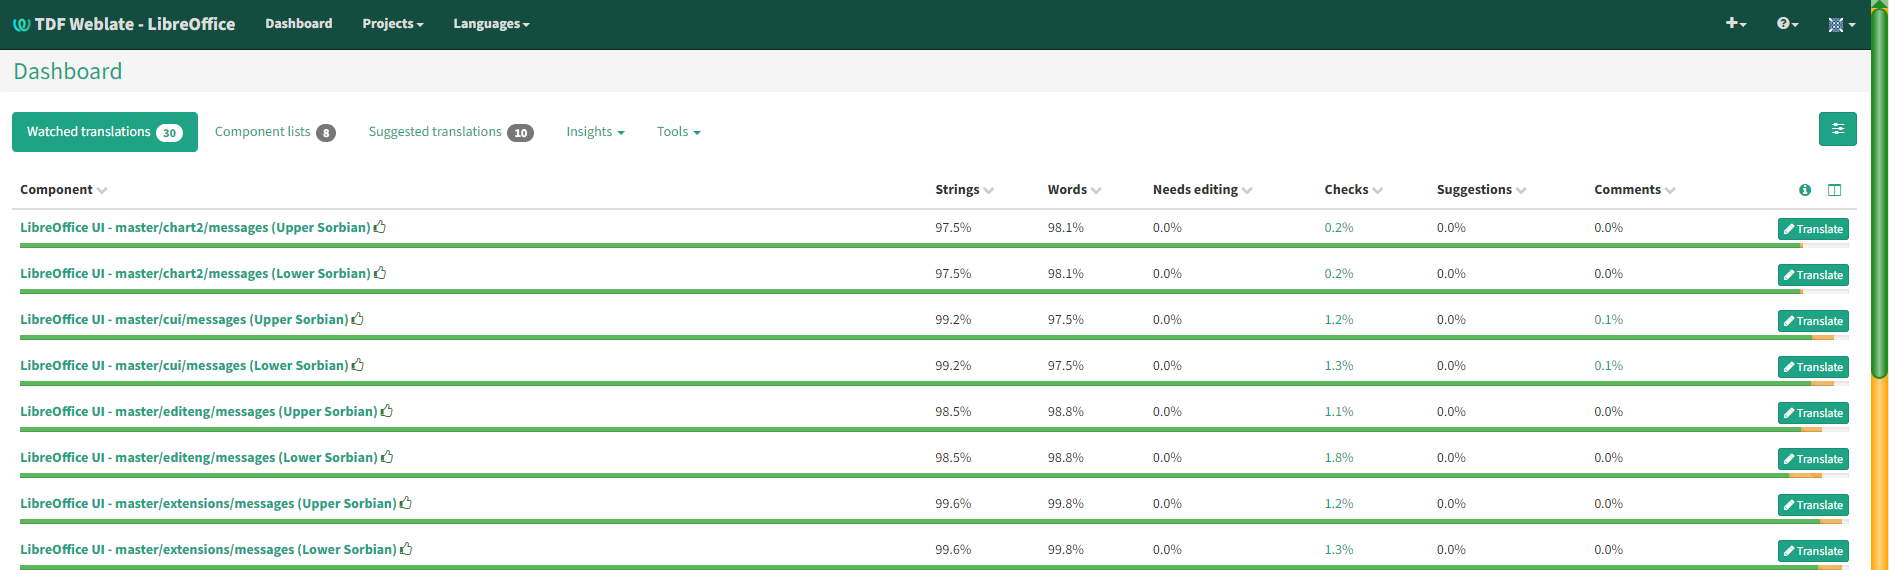Expand the Insights dropdown
The image size is (1890, 570).
[595, 132]
